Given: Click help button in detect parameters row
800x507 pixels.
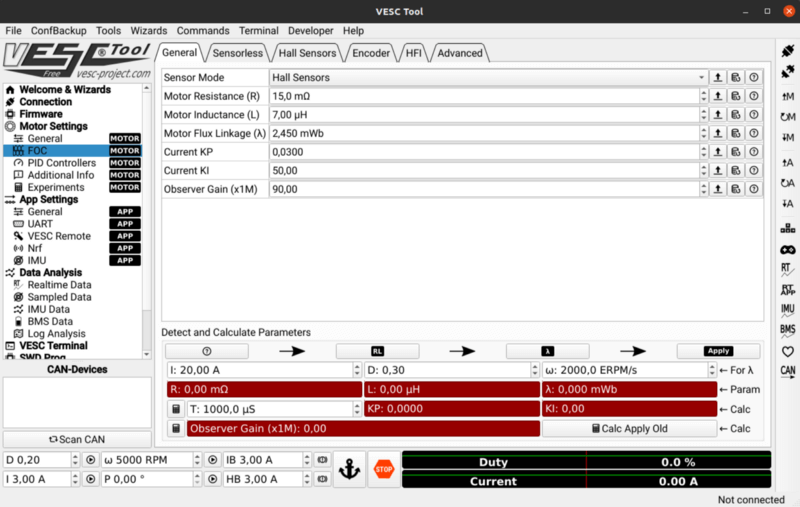Looking at the screenshot, I should pos(207,351).
